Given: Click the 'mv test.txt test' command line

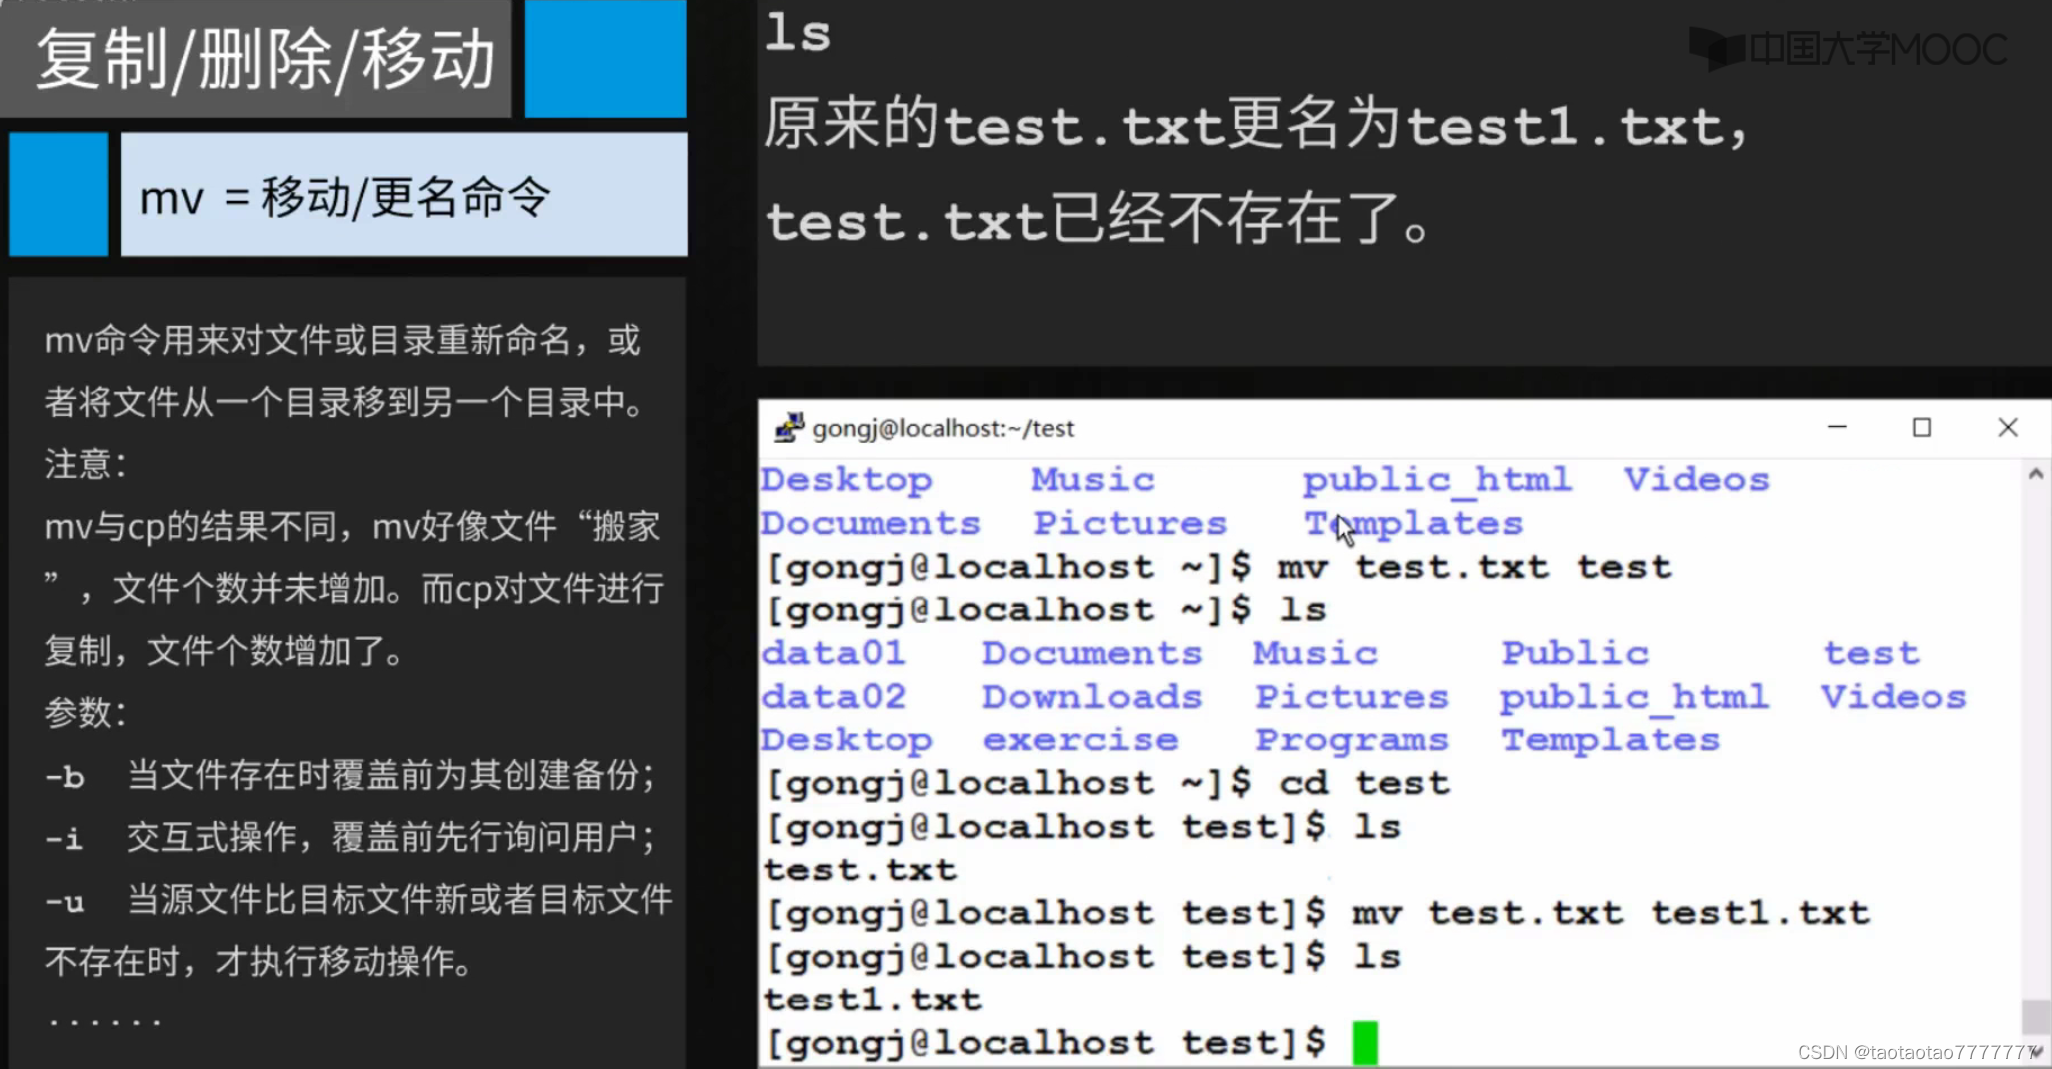Looking at the screenshot, I should (1218, 567).
